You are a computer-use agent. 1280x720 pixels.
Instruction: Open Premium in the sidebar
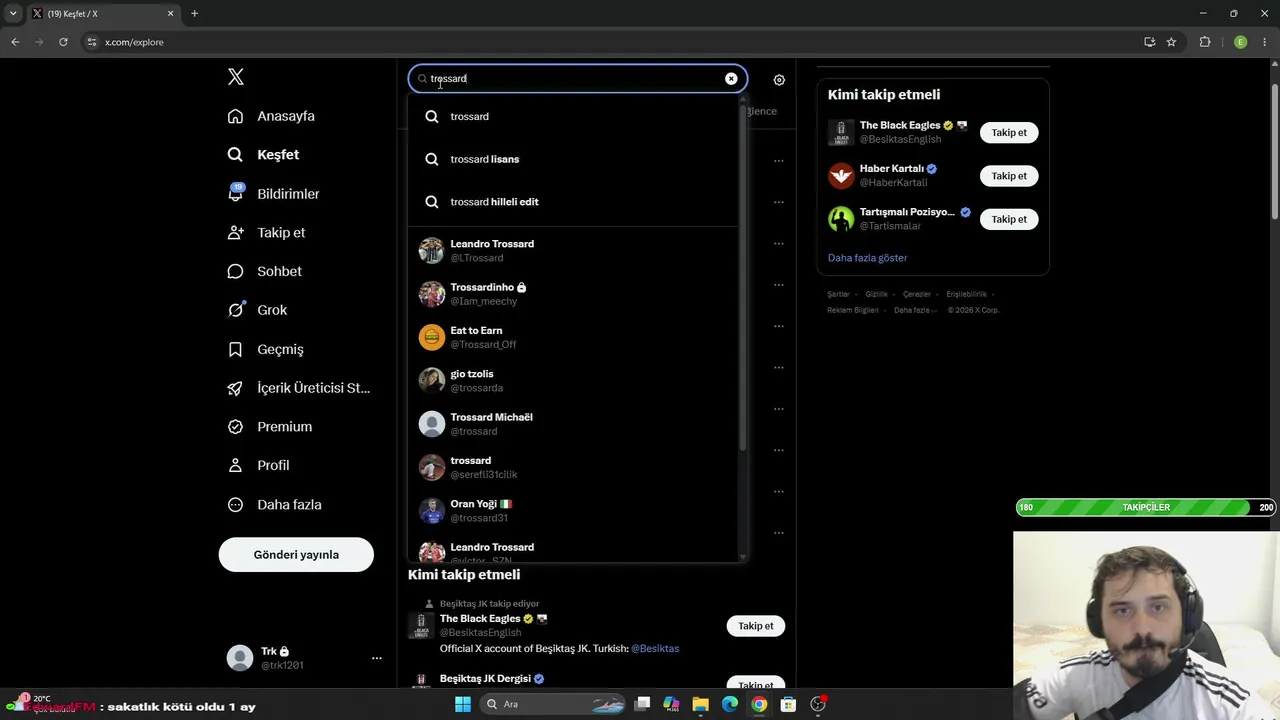click(x=270, y=427)
